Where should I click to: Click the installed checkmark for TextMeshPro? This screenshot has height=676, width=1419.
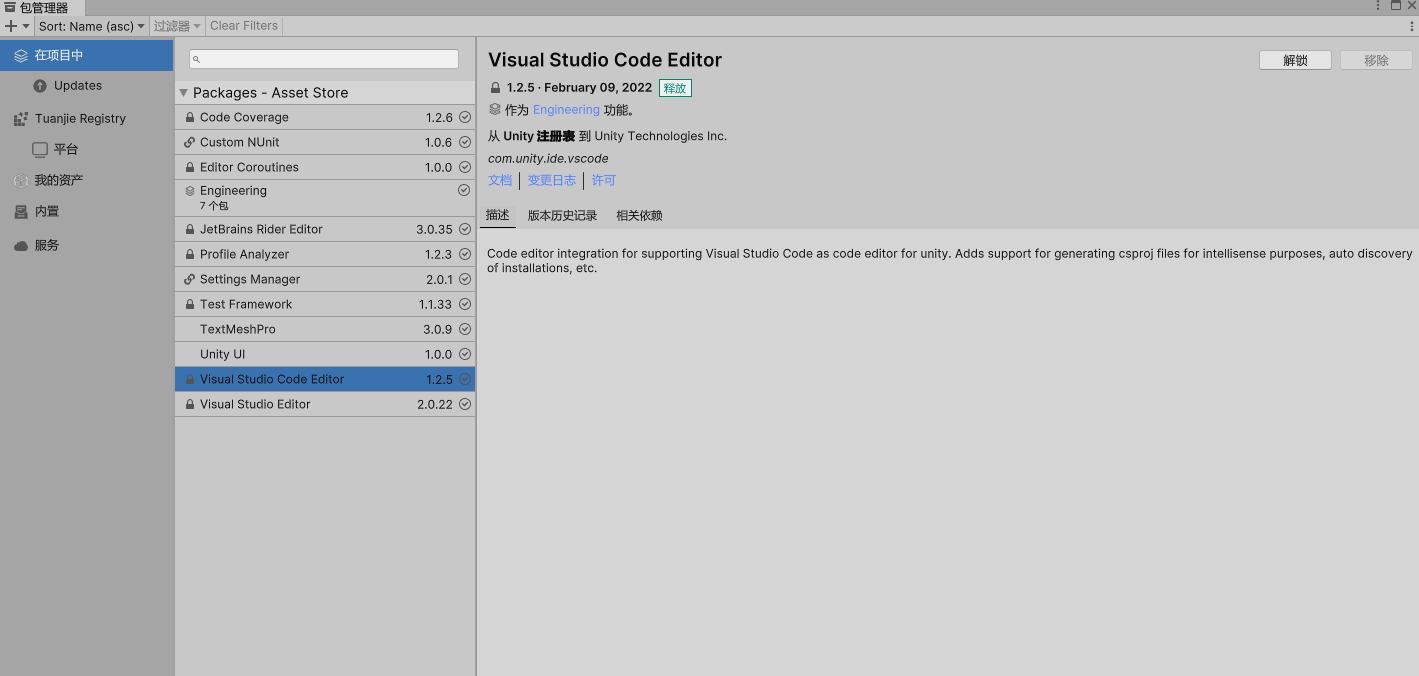(464, 329)
